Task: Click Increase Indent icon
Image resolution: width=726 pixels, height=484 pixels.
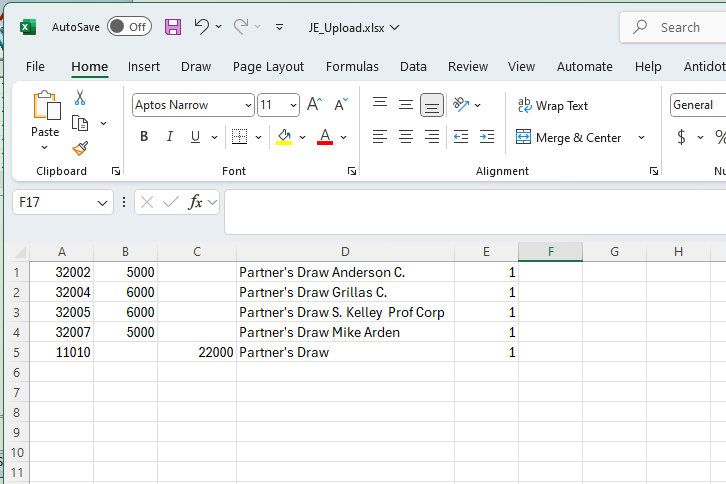Action: [487, 137]
